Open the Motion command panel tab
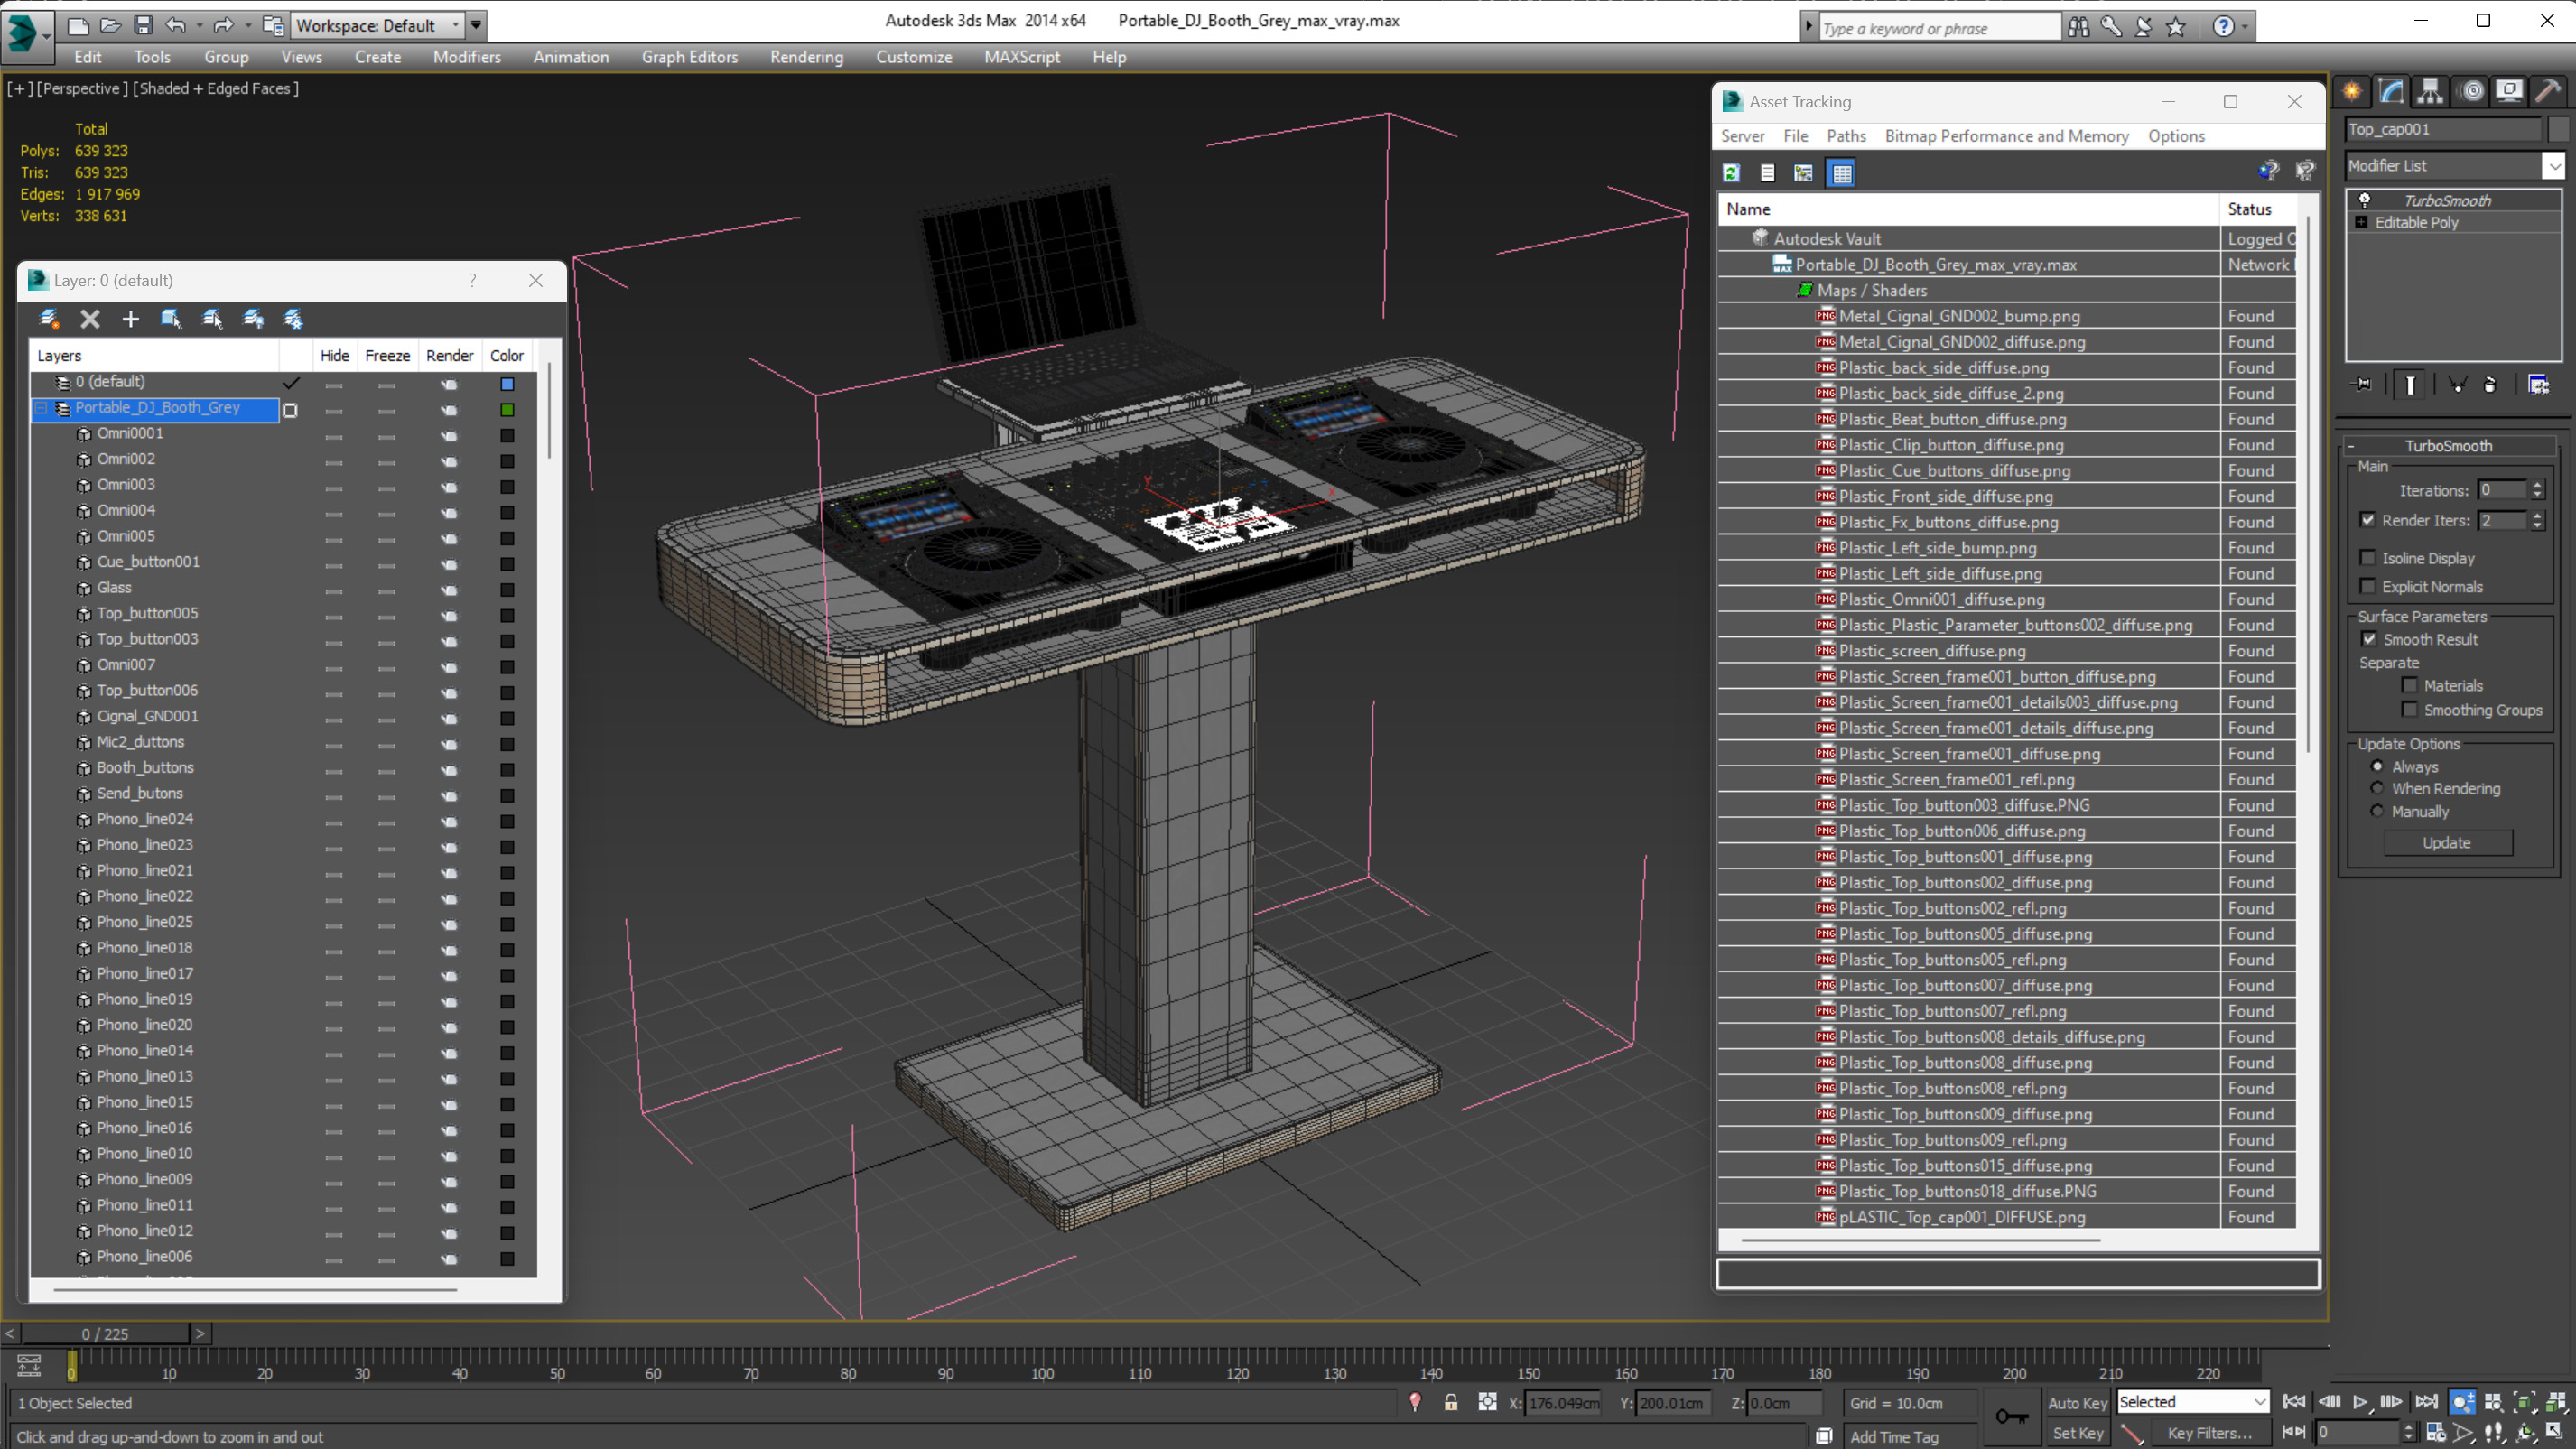The image size is (2576, 1449). [x=2471, y=91]
